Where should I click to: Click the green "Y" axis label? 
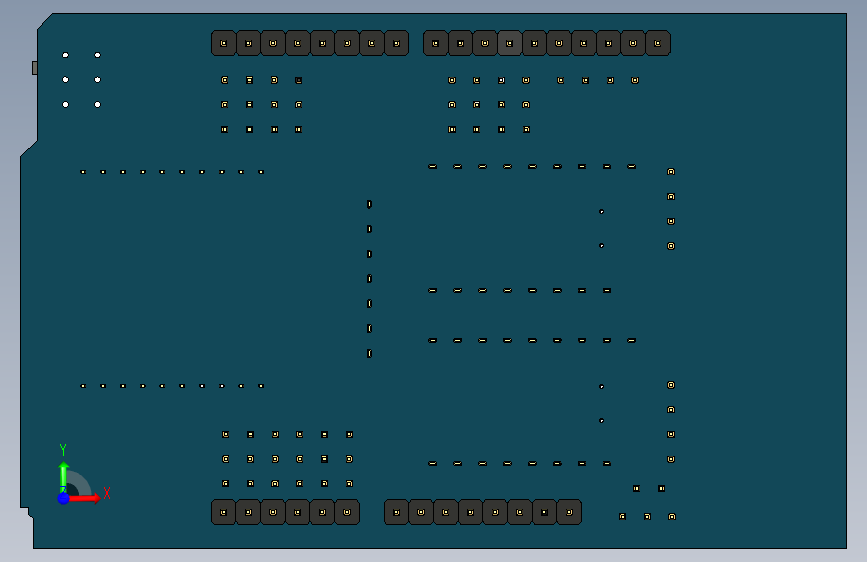(63, 450)
